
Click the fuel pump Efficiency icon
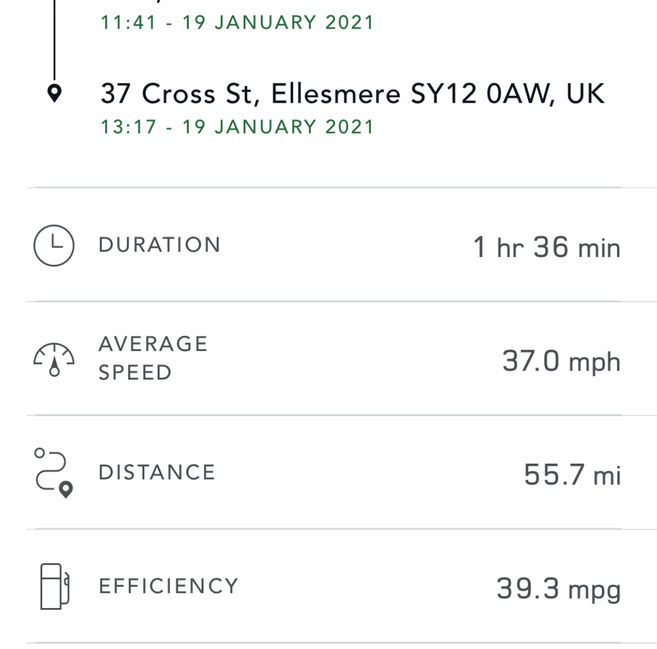54,586
